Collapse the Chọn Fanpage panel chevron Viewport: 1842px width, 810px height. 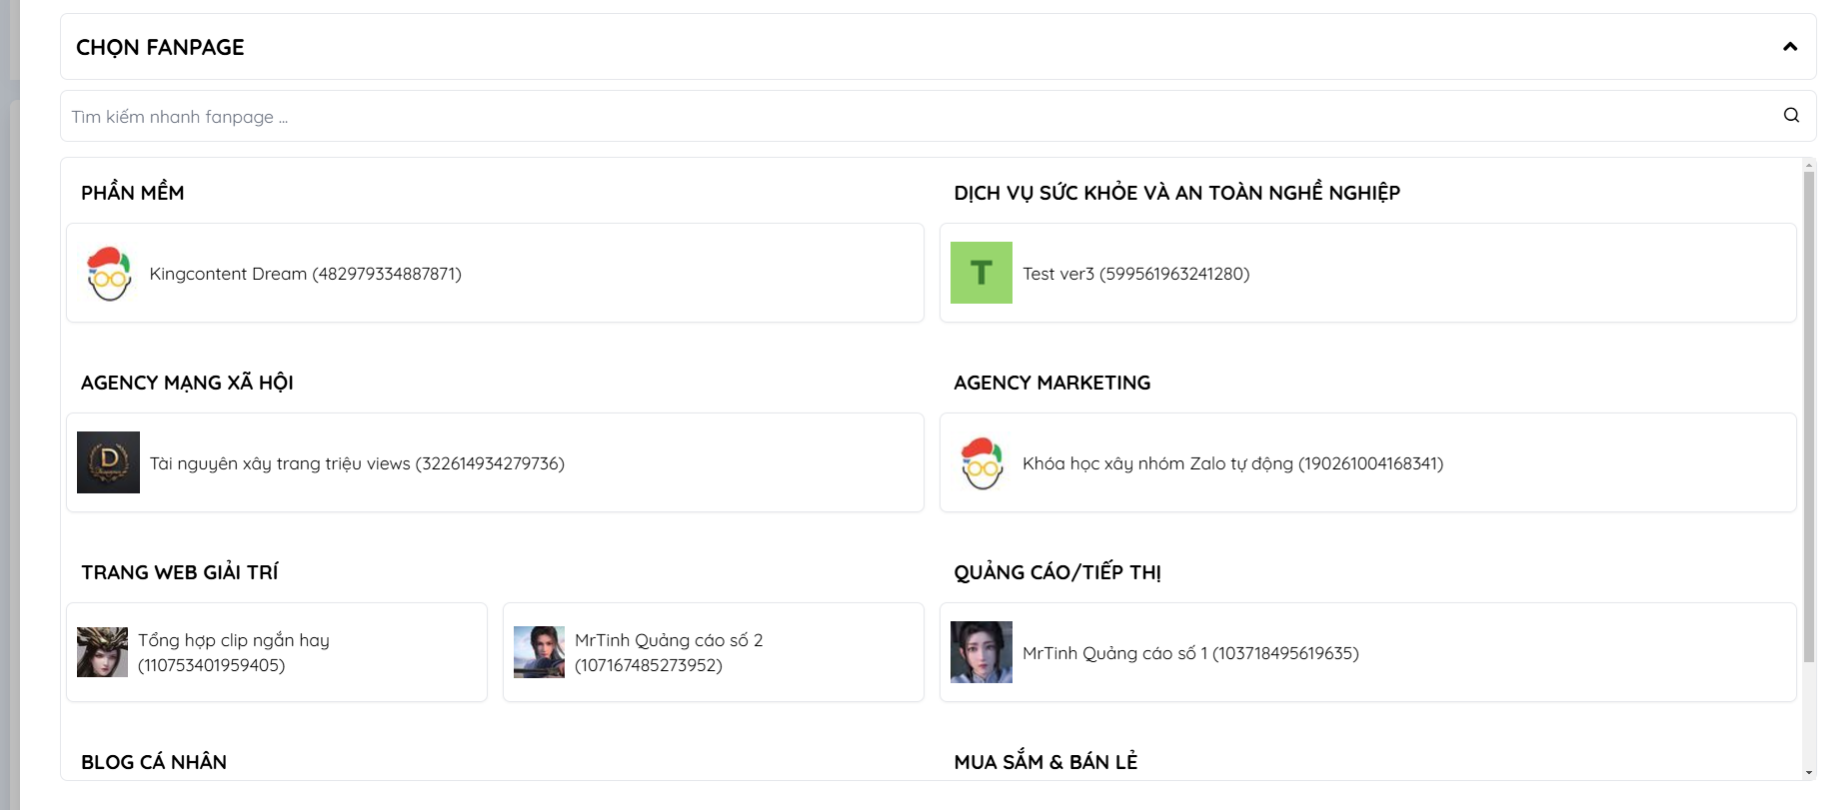click(1789, 47)
